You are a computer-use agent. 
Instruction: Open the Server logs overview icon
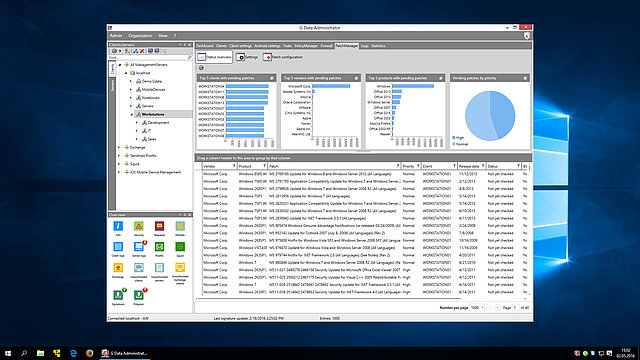[x=139, y=247]
